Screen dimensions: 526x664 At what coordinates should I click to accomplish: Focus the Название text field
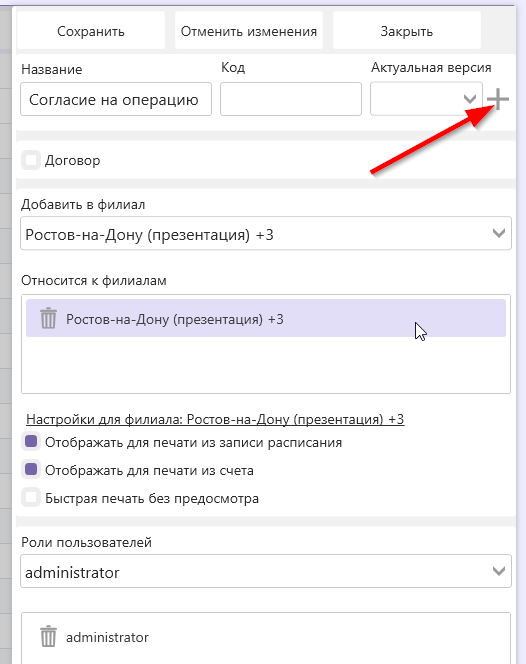coord(116,100)
